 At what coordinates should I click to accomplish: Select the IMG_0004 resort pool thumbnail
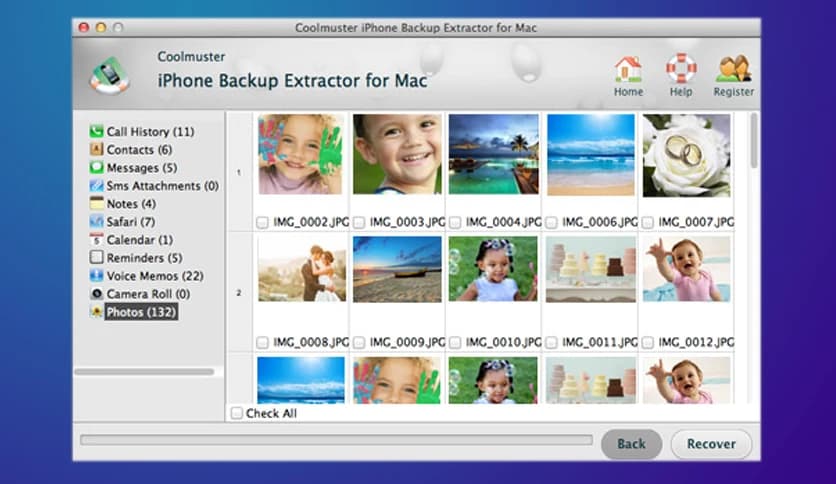(494, 154)
